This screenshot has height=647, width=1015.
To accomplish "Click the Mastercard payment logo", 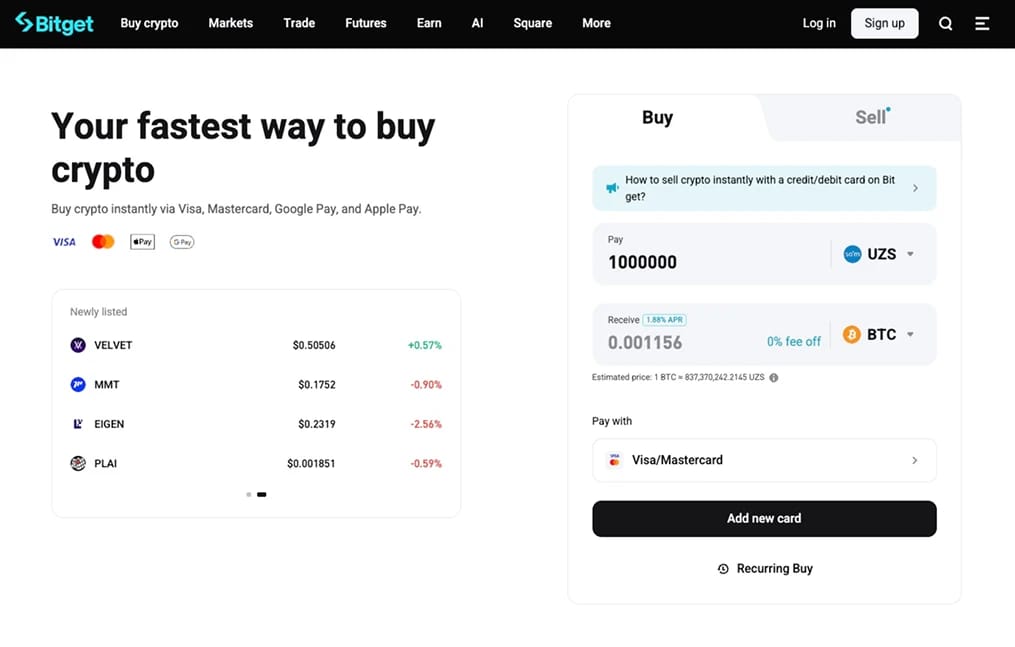I will tap(103, 242).
